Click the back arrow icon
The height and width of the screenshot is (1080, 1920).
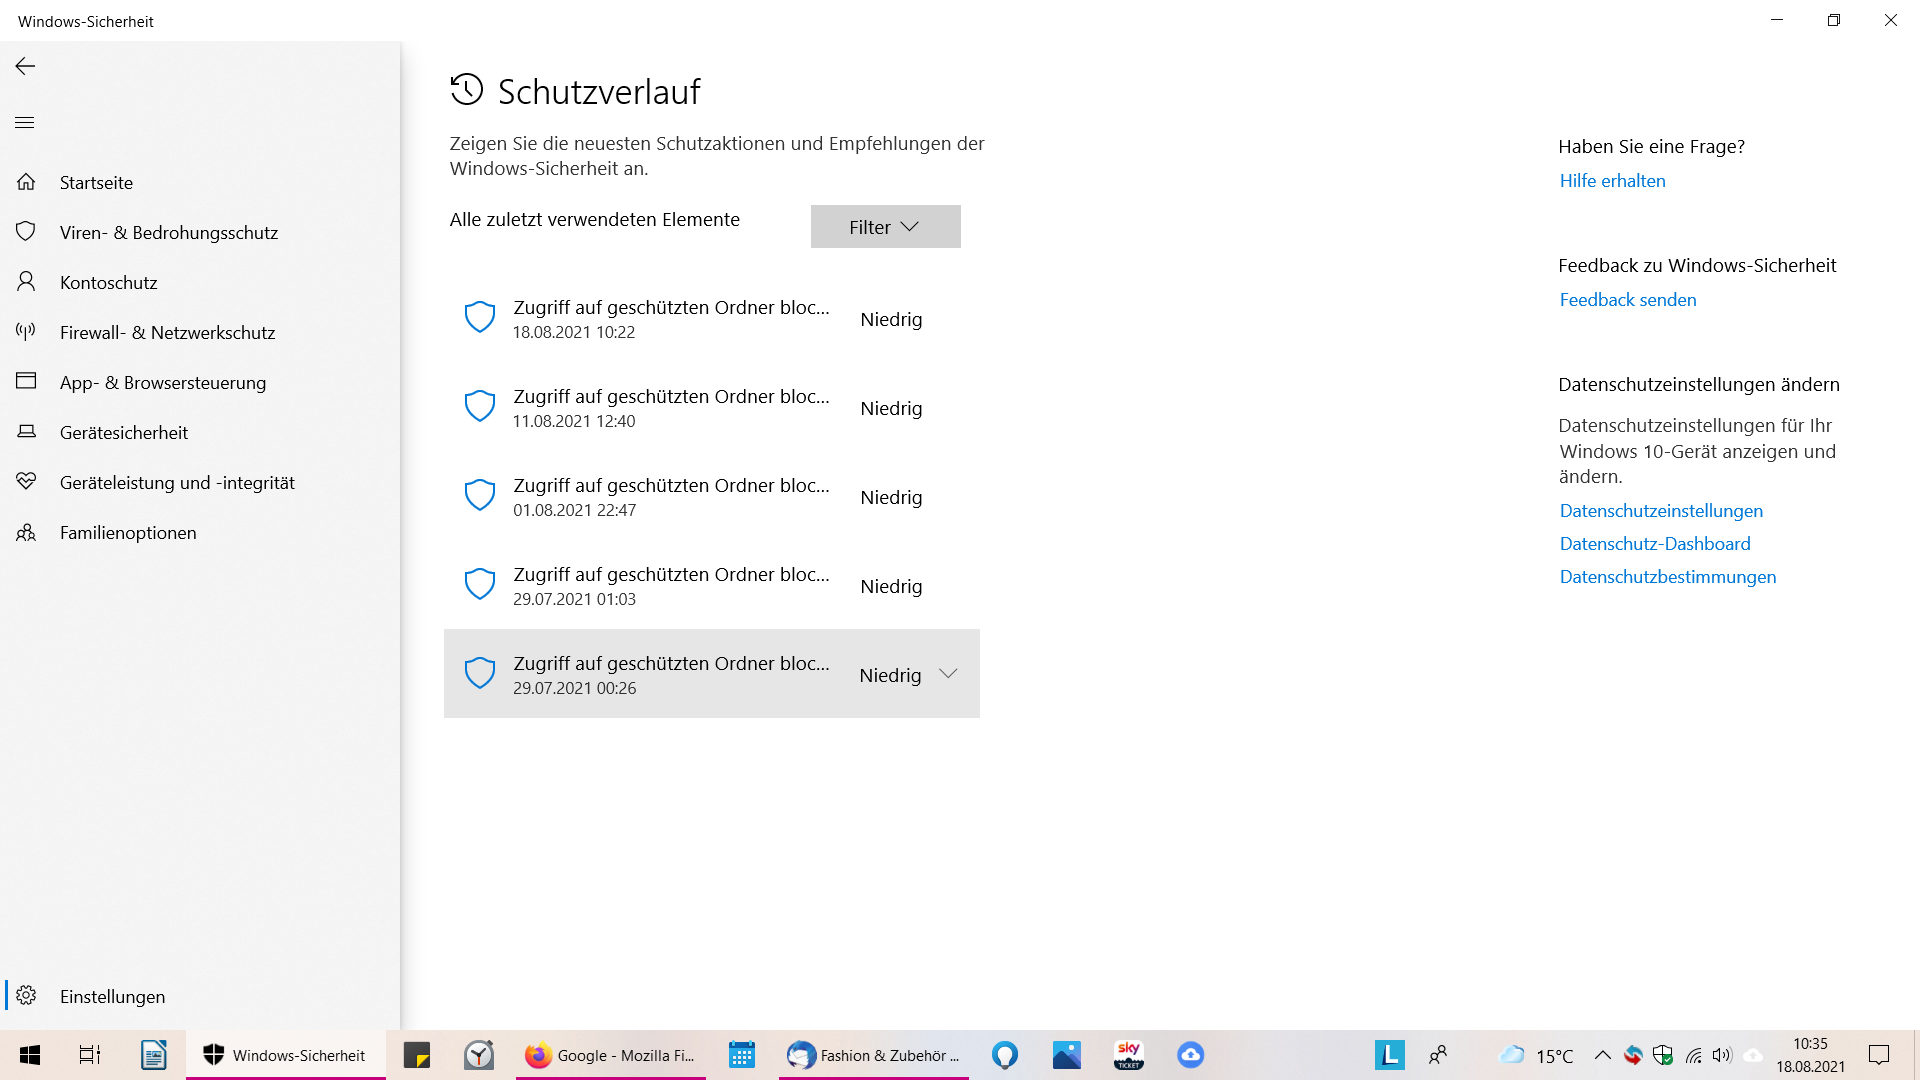[x=25, y=66]
